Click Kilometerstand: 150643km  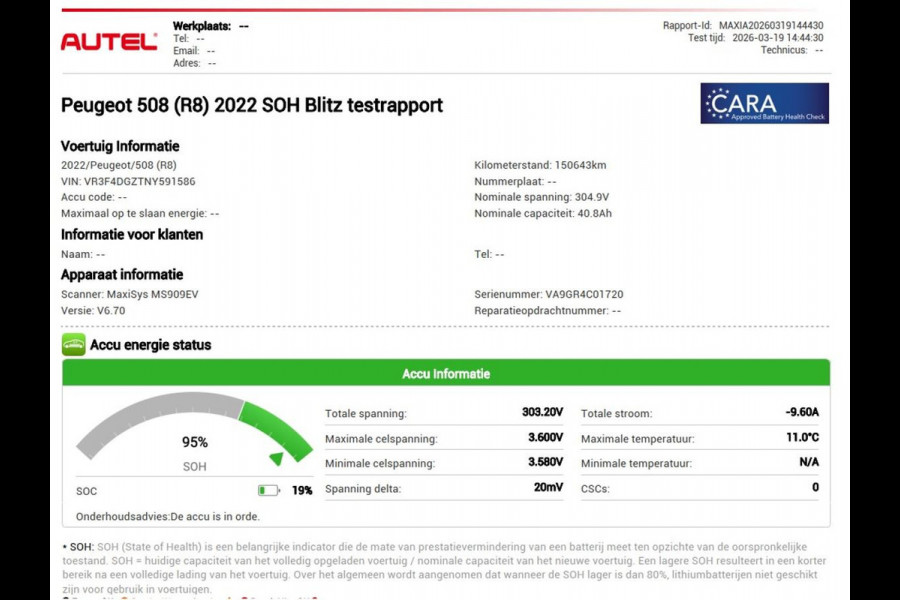(540, 165)
